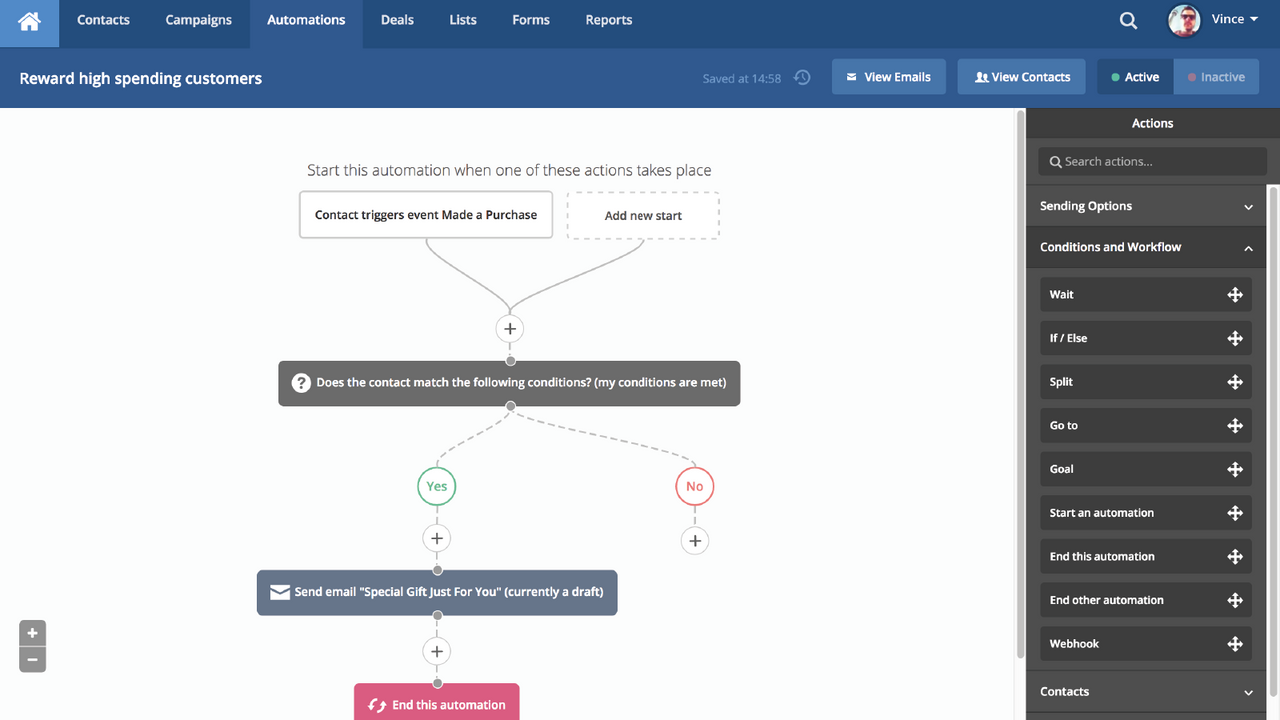Switch the automation to Inactive

(x=1216, y=76)
